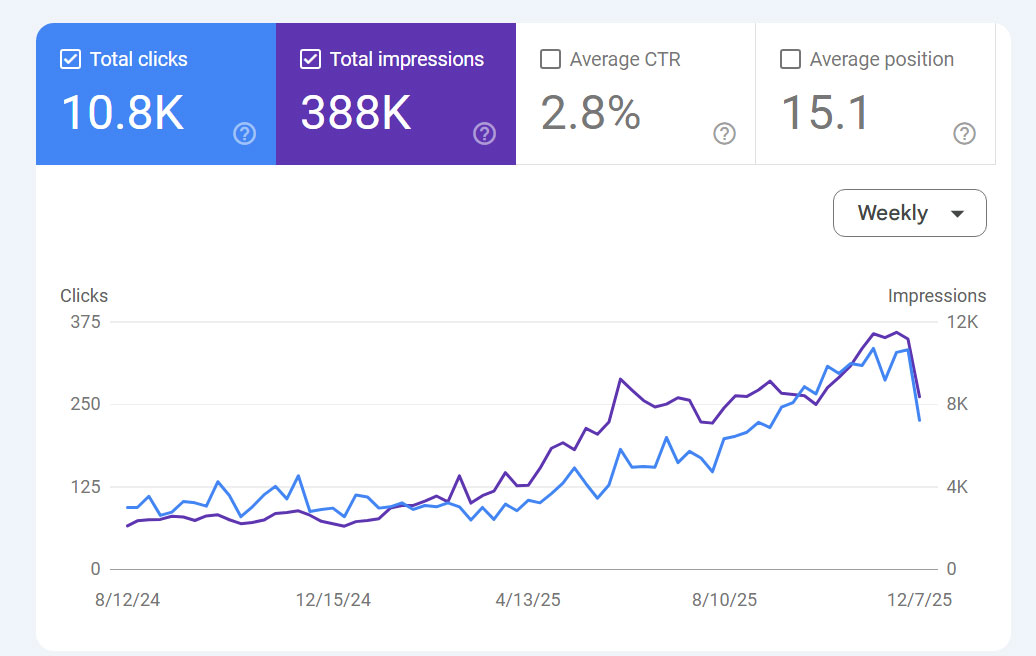
Task: Expand the Weekly selector to change to Daily
Action: pos(909,213)
